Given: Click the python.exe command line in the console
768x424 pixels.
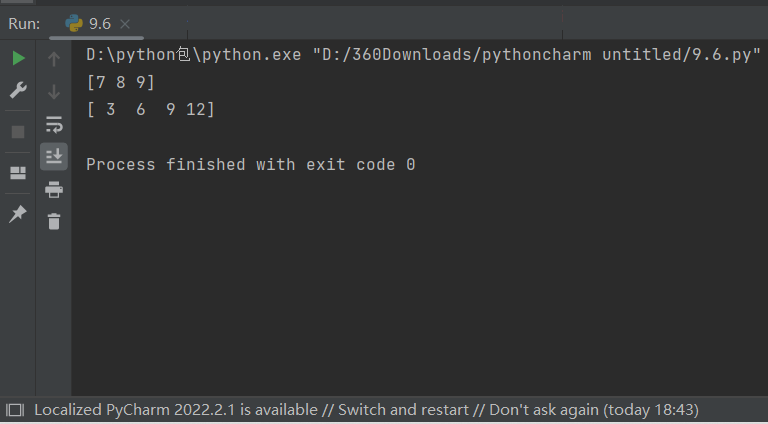Looking at the screenshot, I should [x=423, y=54].
